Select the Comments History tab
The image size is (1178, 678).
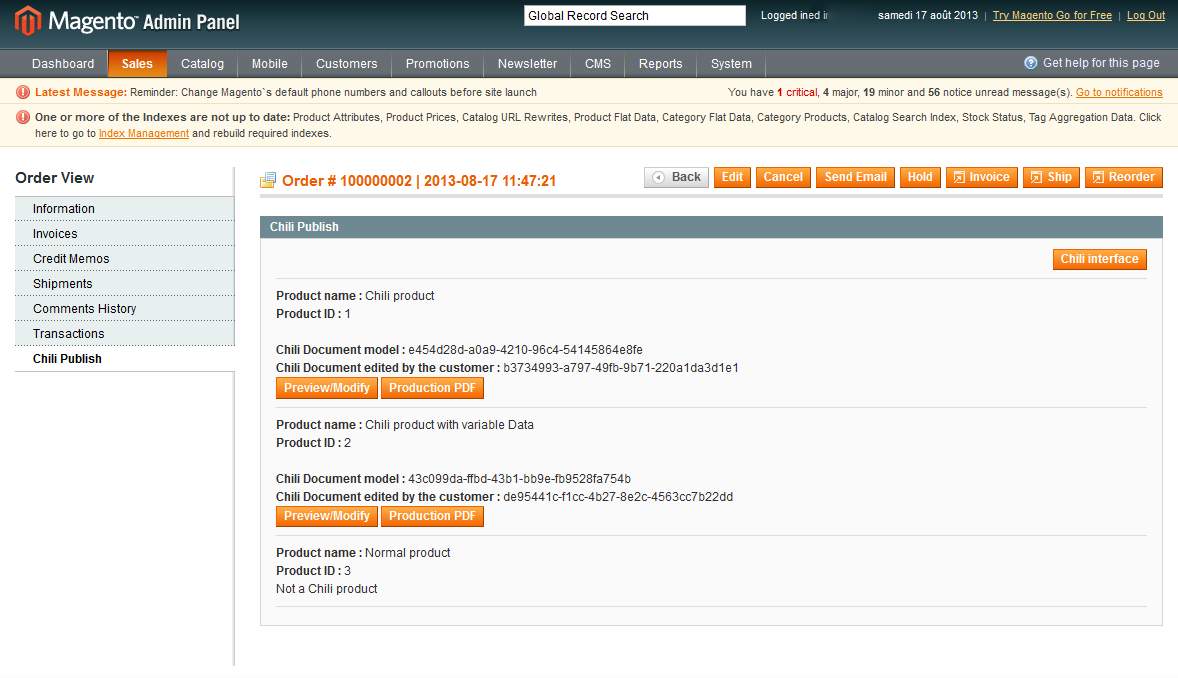[x=125, y=309]
